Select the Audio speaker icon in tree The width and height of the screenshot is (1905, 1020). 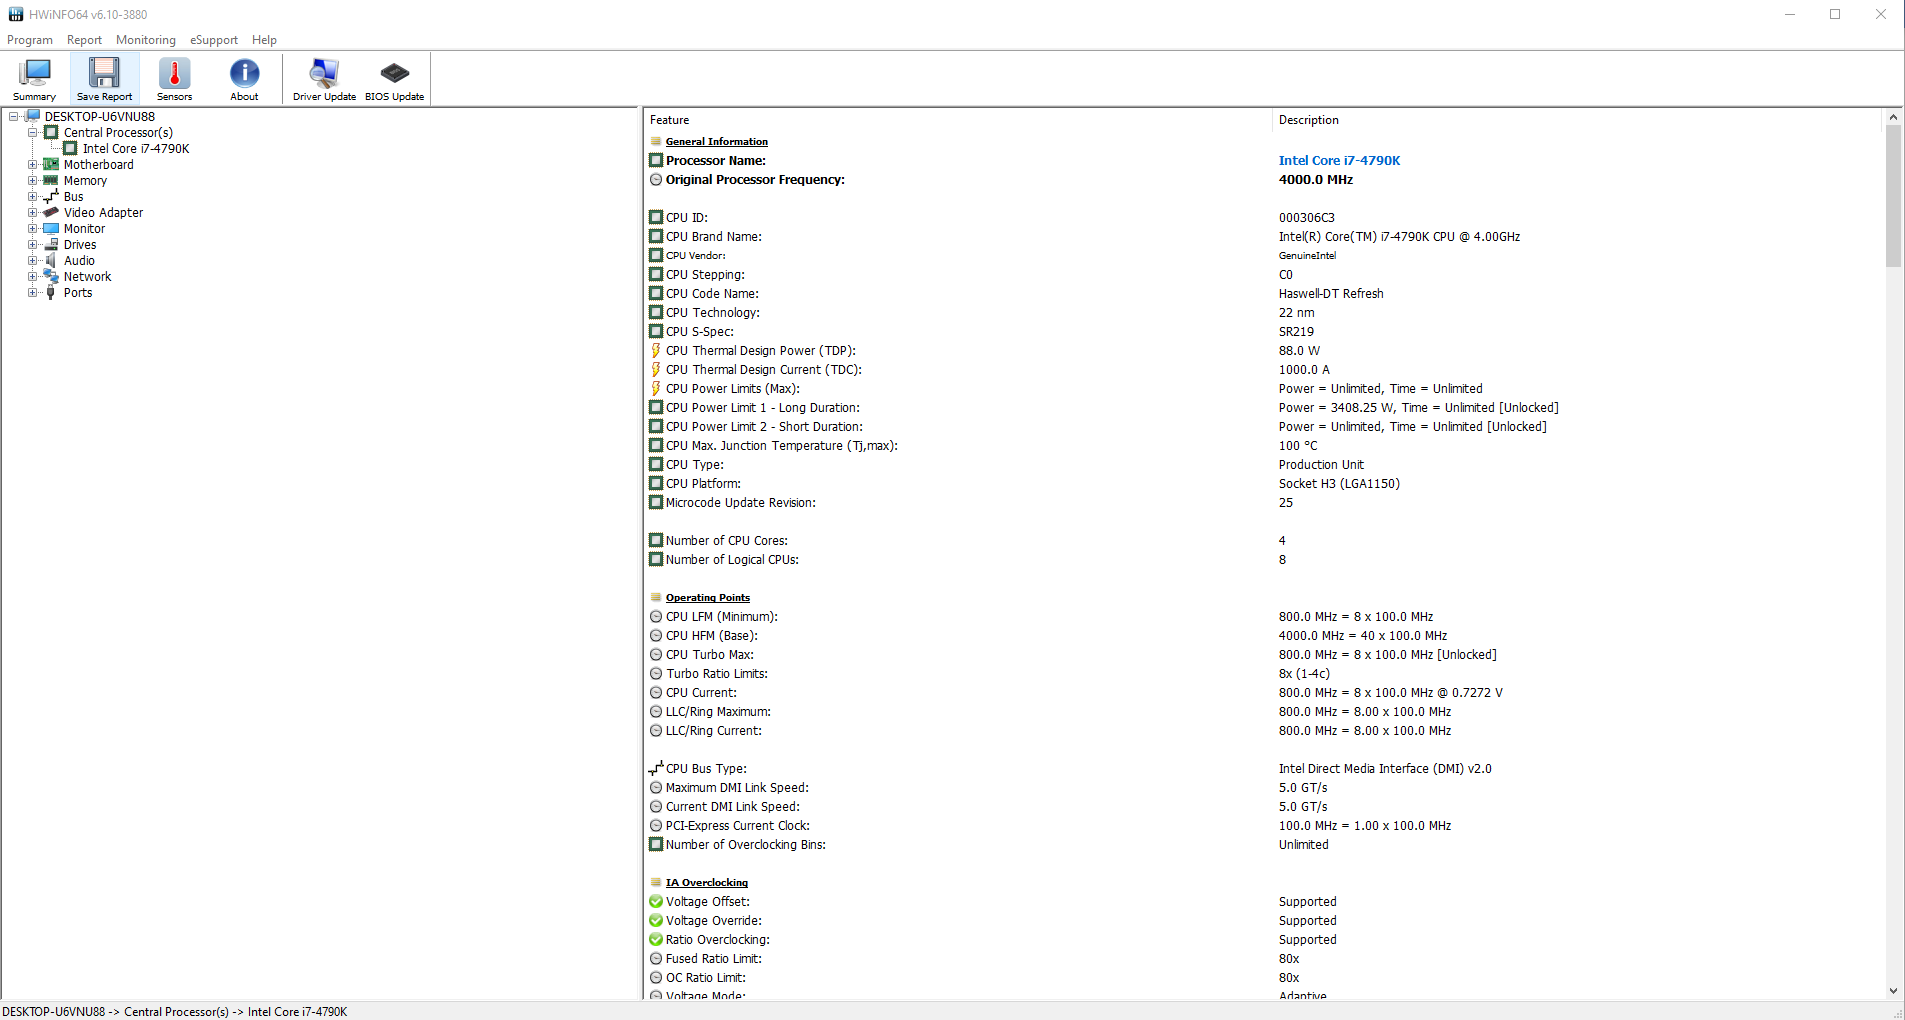[x=51, y=261]
